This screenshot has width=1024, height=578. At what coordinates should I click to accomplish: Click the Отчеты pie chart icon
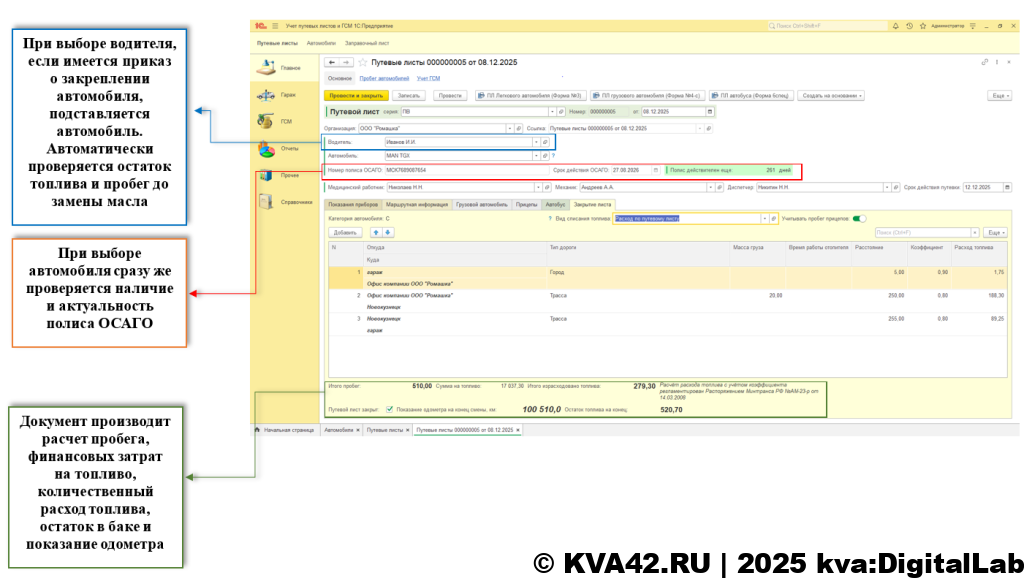pyautogui.click(x=266, y=149)
